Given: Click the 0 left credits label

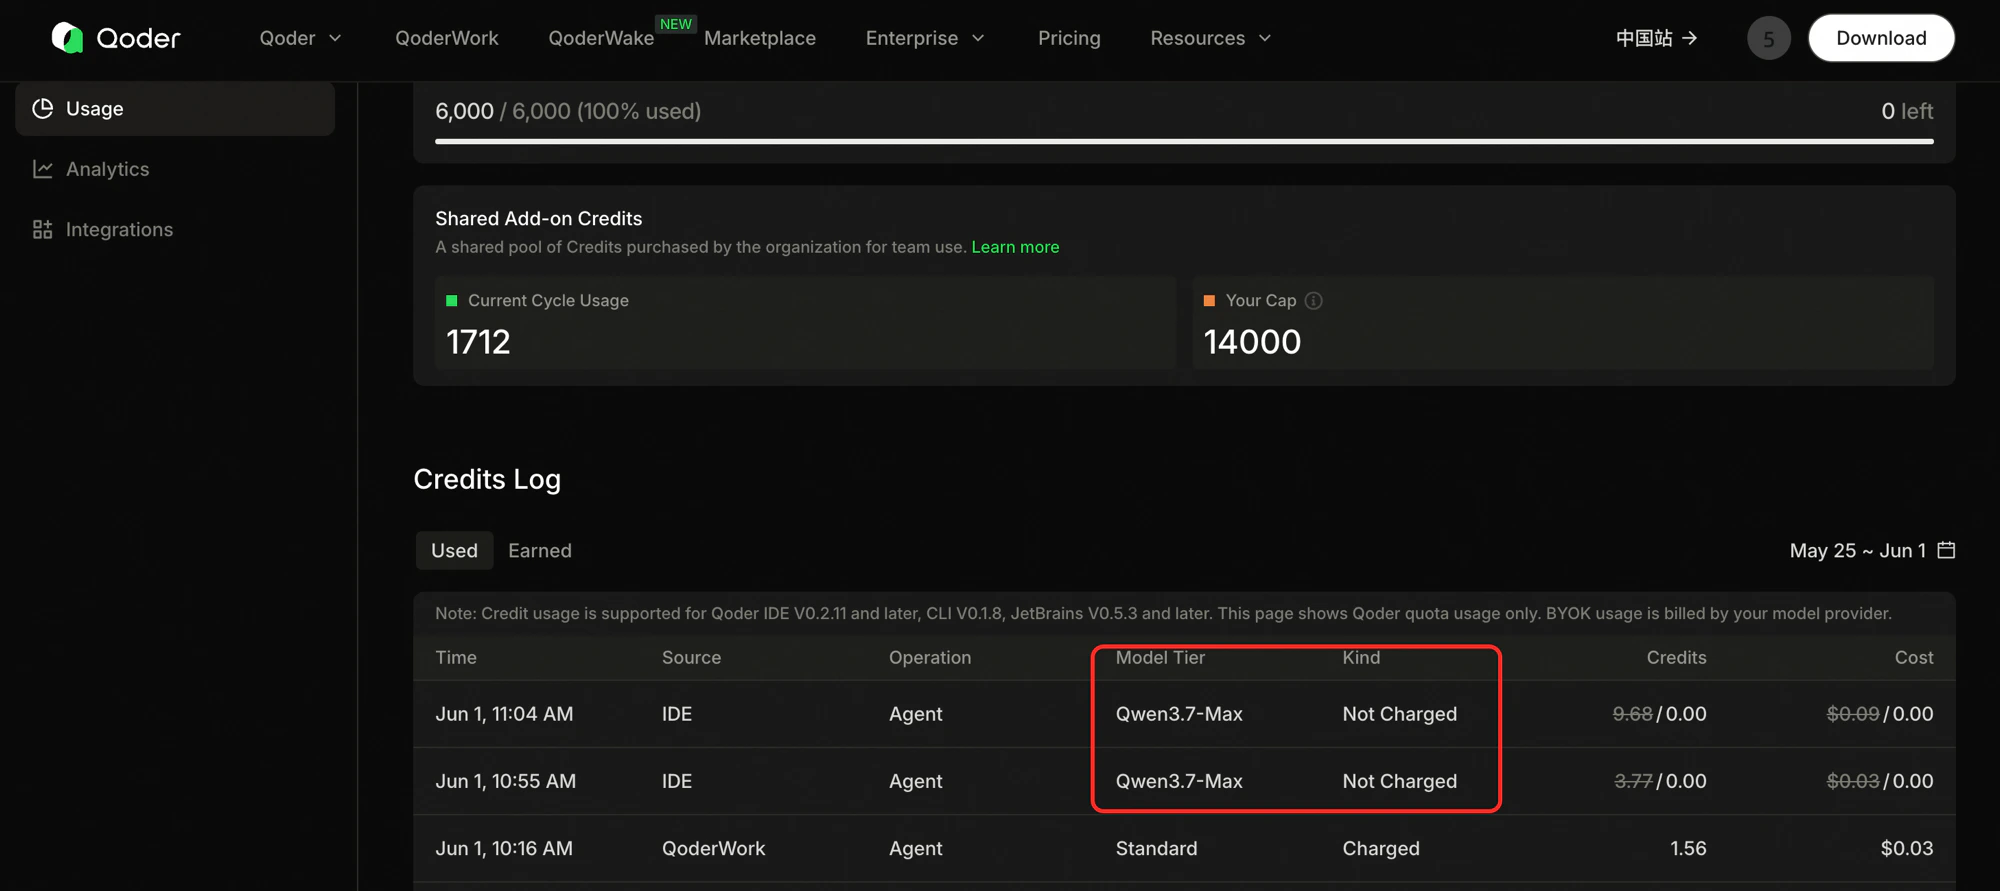Looking at the screenshot, I should (x=1907, y=111).
